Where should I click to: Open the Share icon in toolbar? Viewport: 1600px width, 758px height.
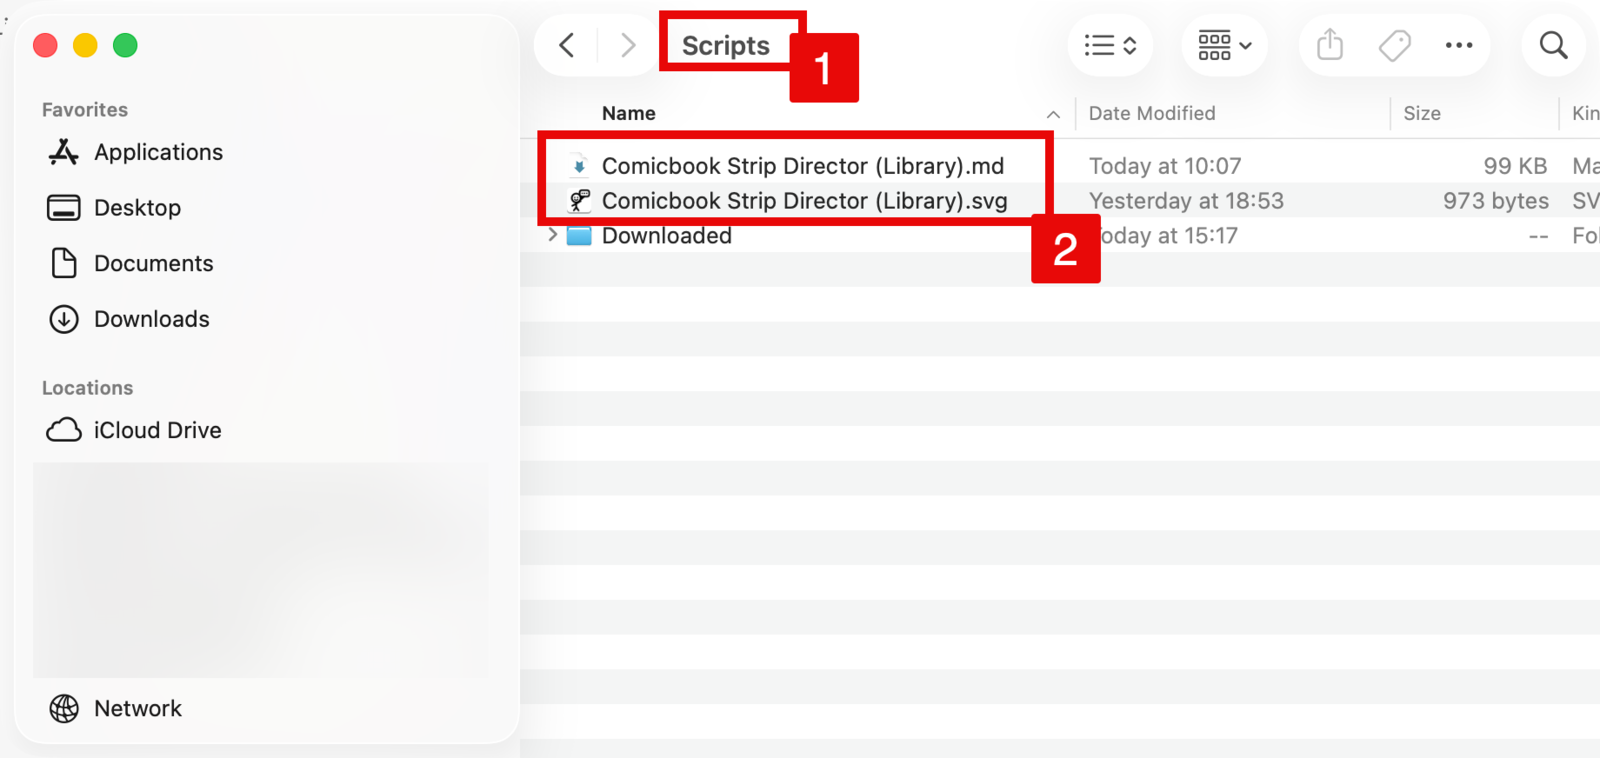pyautogui.click(x=1330, y=44)
